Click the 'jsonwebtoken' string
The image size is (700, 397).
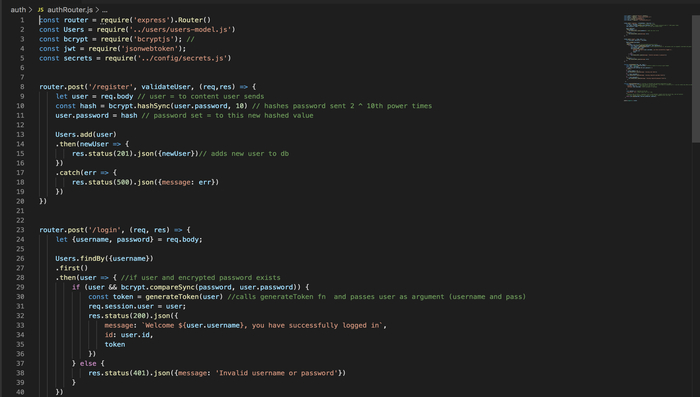coord(150,49)
